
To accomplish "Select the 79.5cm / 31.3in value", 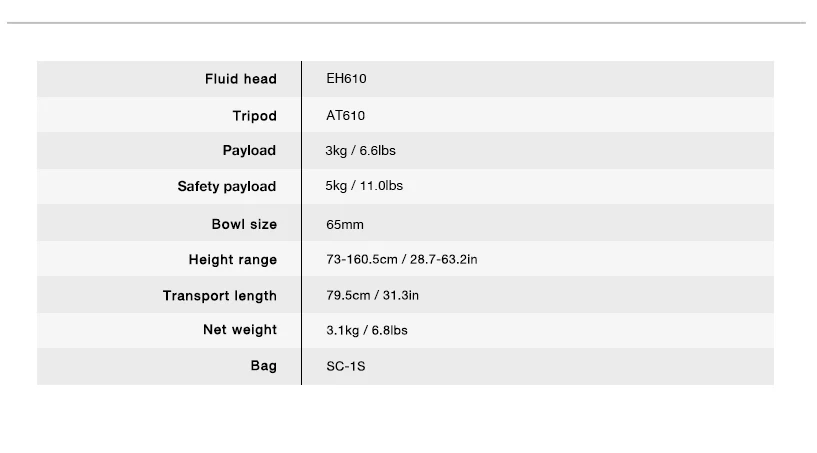I will coord(373,295).
